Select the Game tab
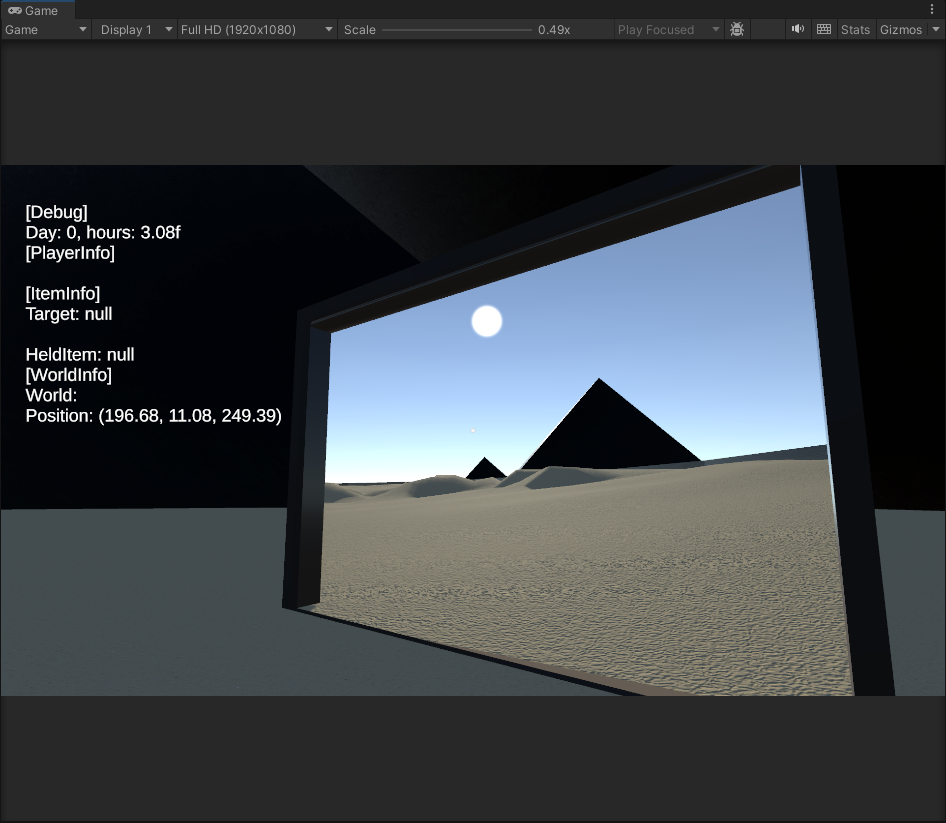Screen dimensions: 946x823 click(x=37, y=10)
